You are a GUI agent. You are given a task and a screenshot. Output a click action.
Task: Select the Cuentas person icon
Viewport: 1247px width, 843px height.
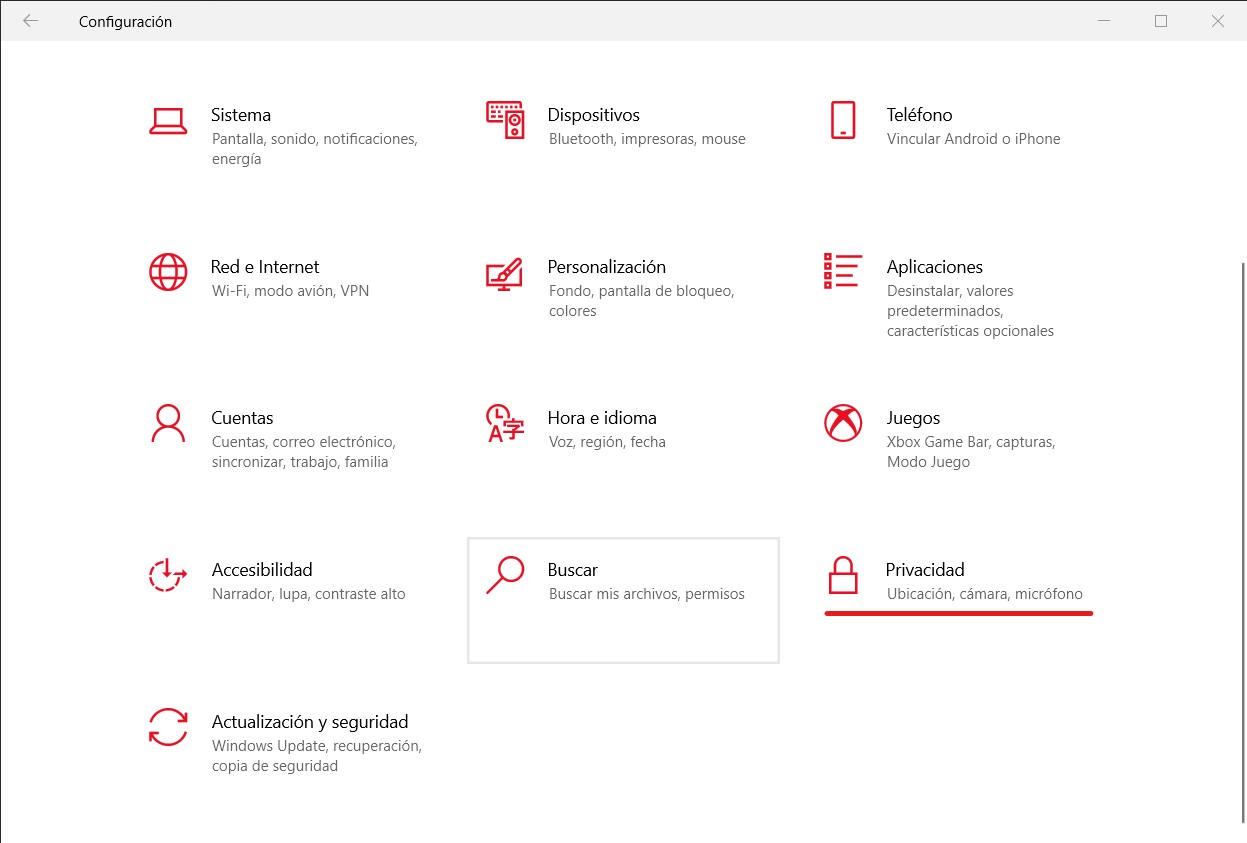pos(168,423)
